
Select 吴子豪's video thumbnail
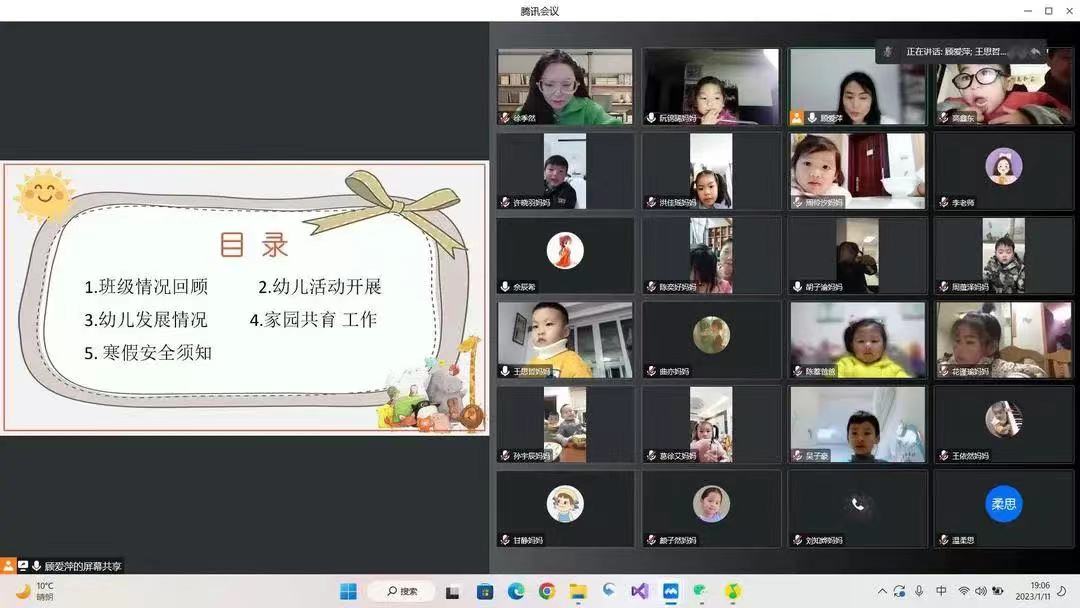(x=857, y=424)
